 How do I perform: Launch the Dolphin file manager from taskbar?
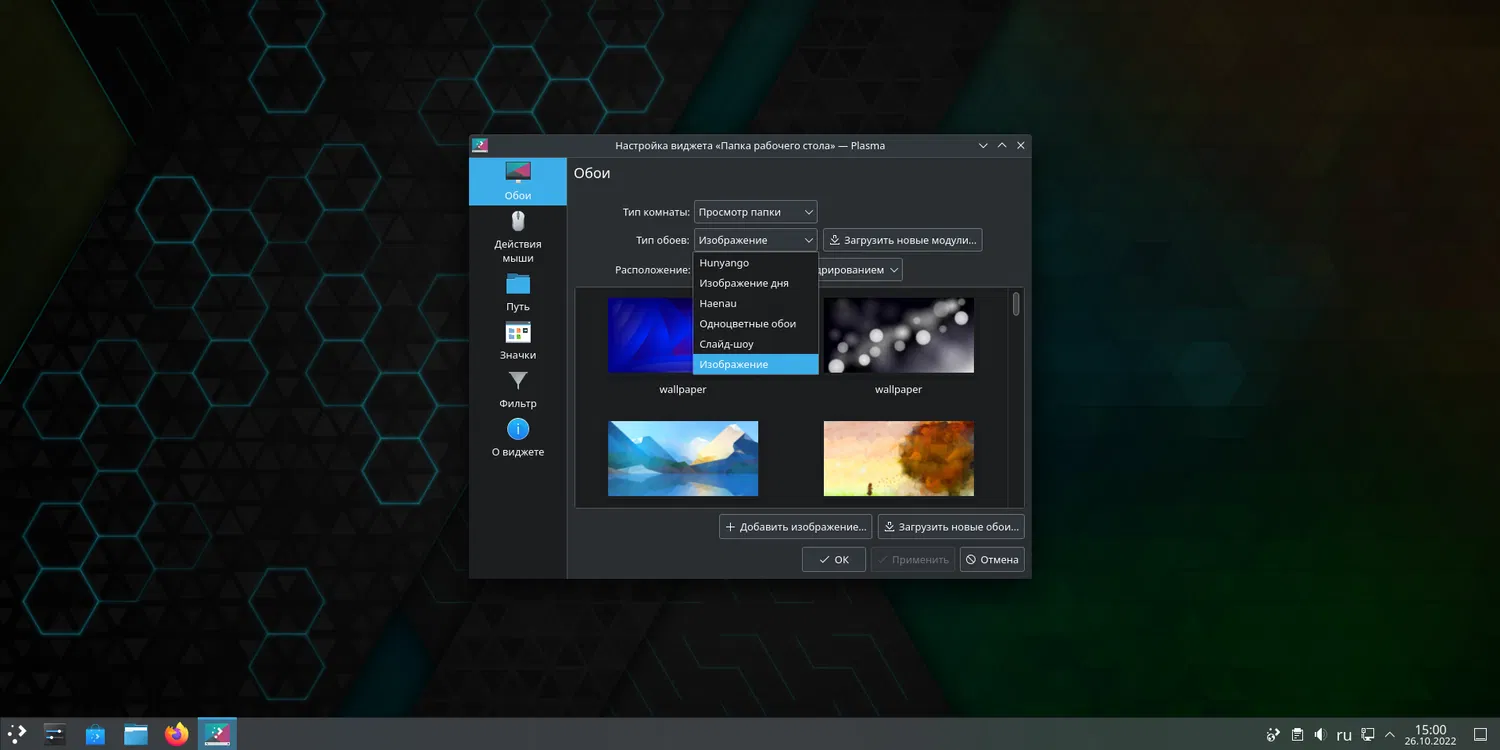click(136, 735)
